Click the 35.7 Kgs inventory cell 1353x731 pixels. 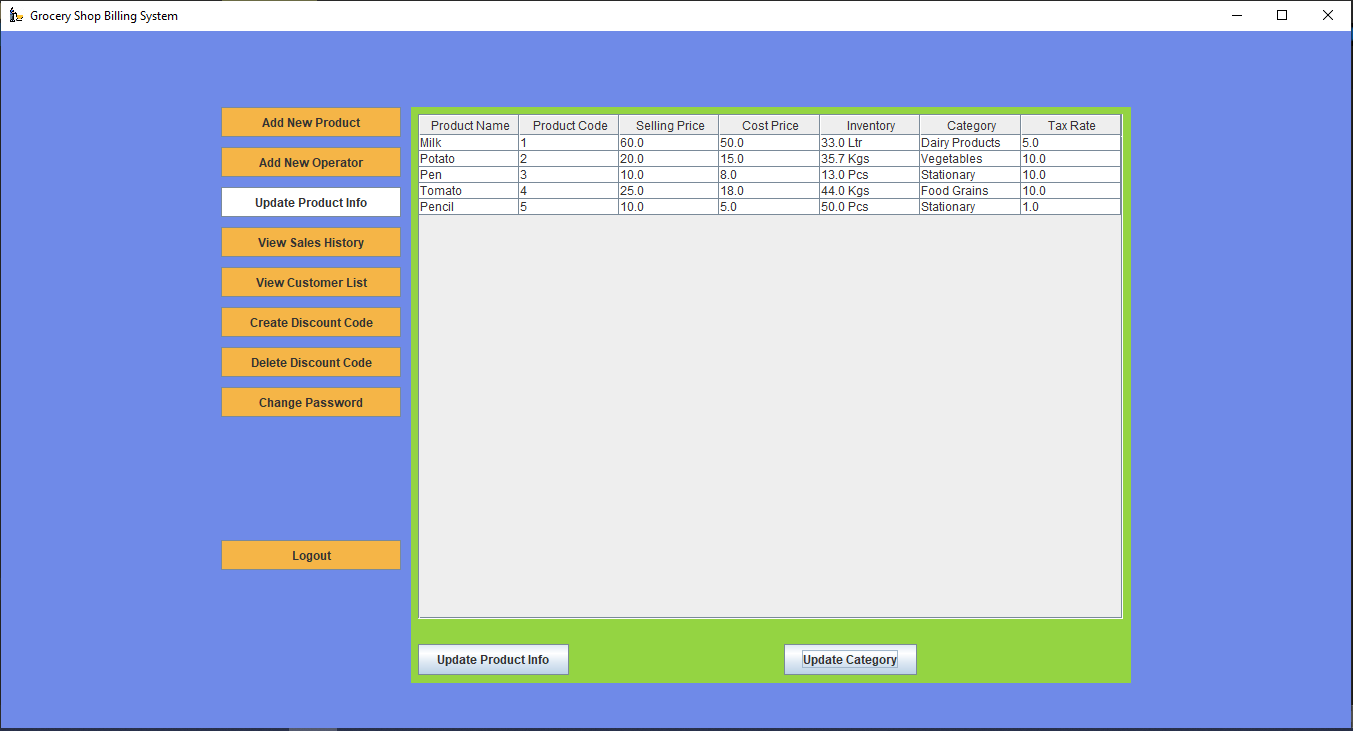[x=870, y=159]
